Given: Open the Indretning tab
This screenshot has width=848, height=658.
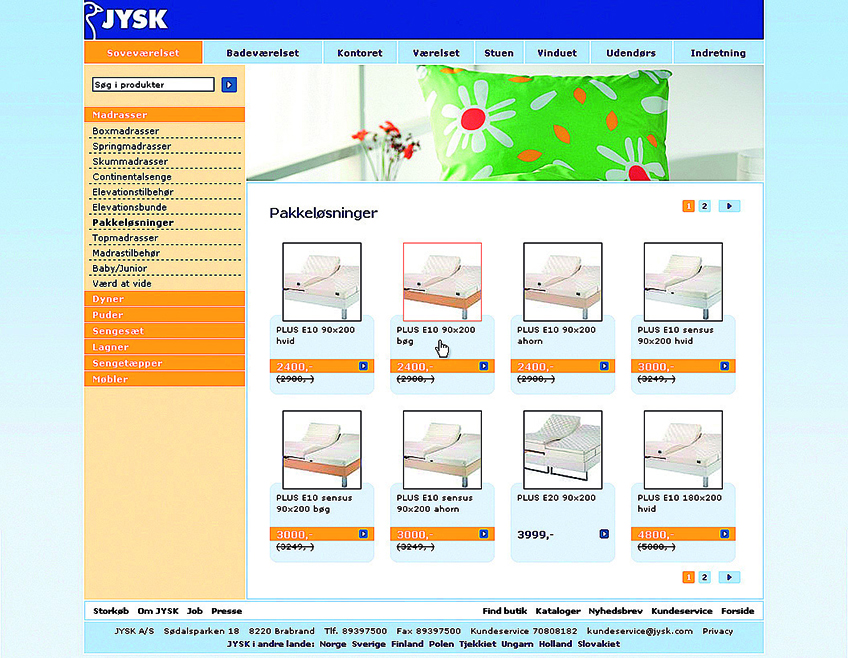Looking at the screenshot, I should point(718,53).
